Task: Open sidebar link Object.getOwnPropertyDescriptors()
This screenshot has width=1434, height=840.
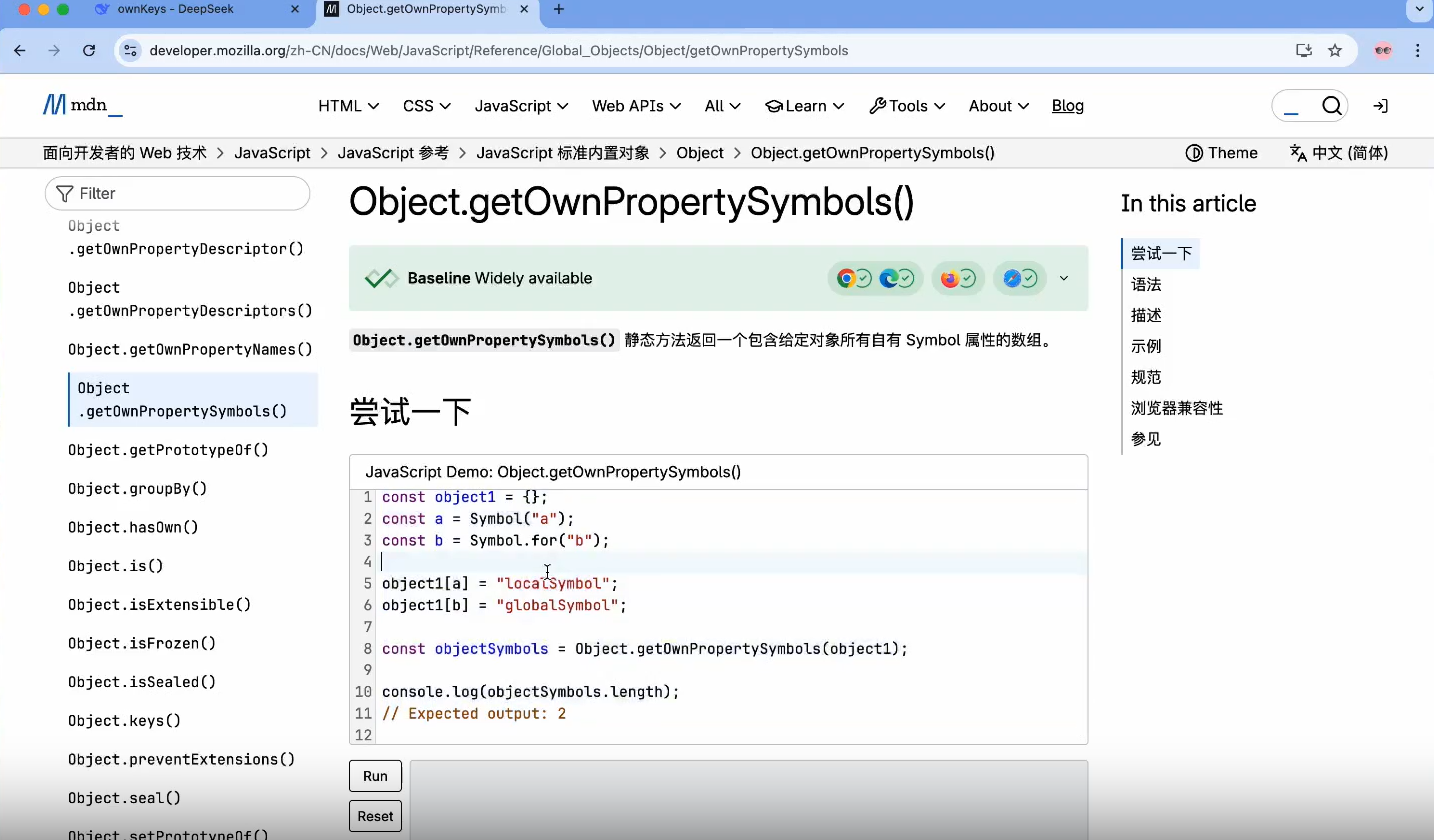Action: tap(190, 299)
